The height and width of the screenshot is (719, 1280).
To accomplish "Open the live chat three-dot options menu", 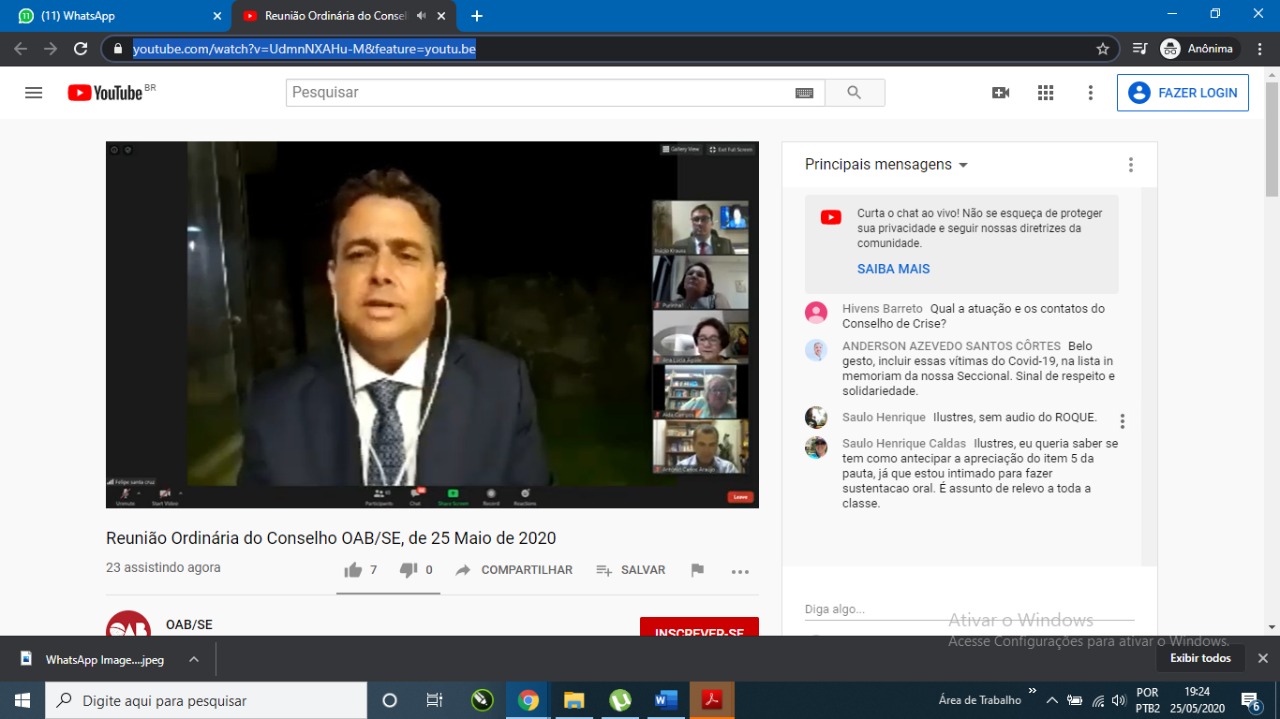I will click(1130, 165).
